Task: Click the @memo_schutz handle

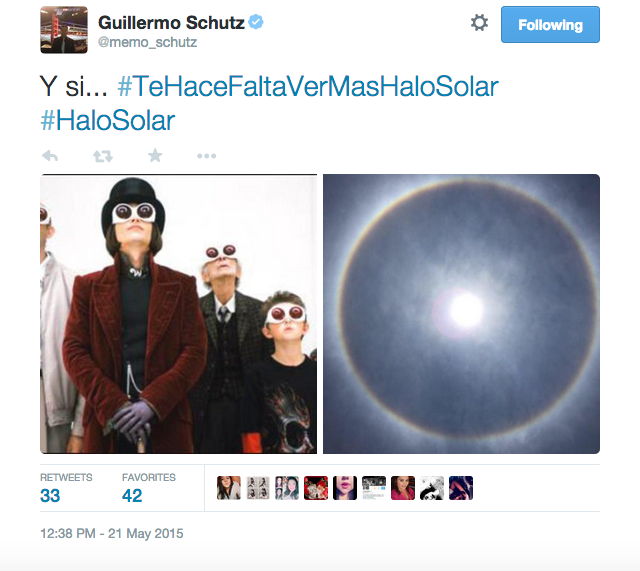Action: point(147,42)
